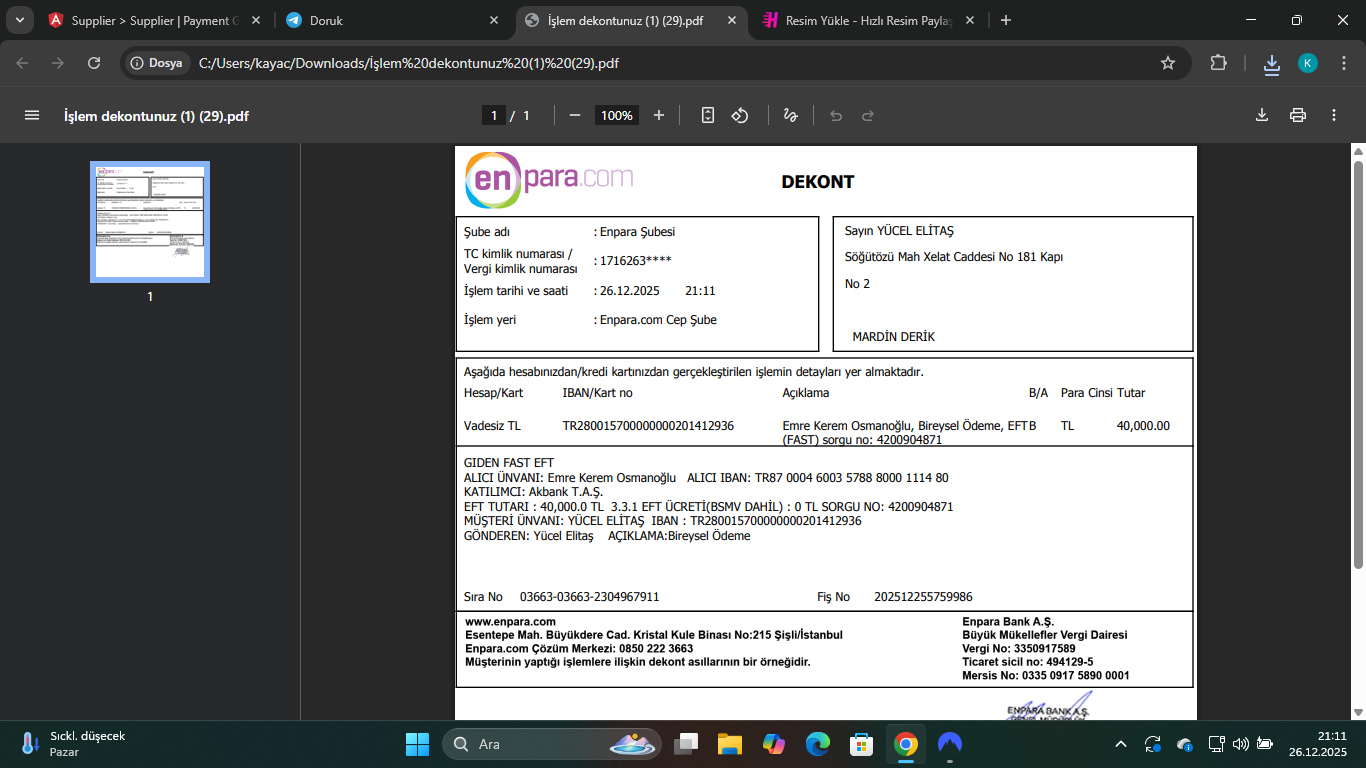Show hidden system tray icons
1366x768 pixels.
point(1121,744)
